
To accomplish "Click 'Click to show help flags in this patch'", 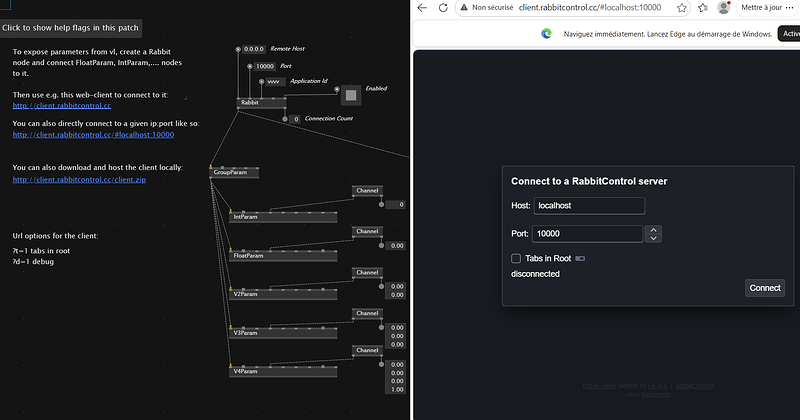I will pos(70,28).
